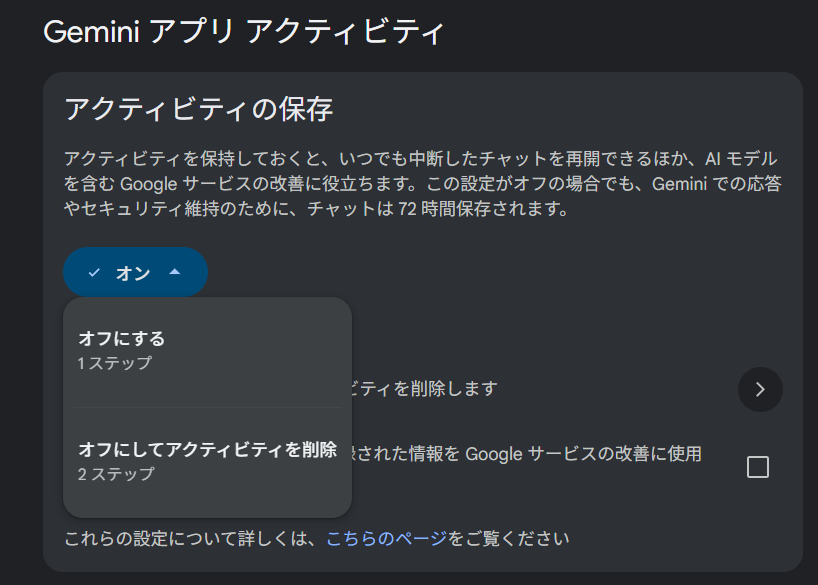Click the divider line between the two menu options
Screen dimensions: 818x585
pyautogui.click(x=207, y=407)
